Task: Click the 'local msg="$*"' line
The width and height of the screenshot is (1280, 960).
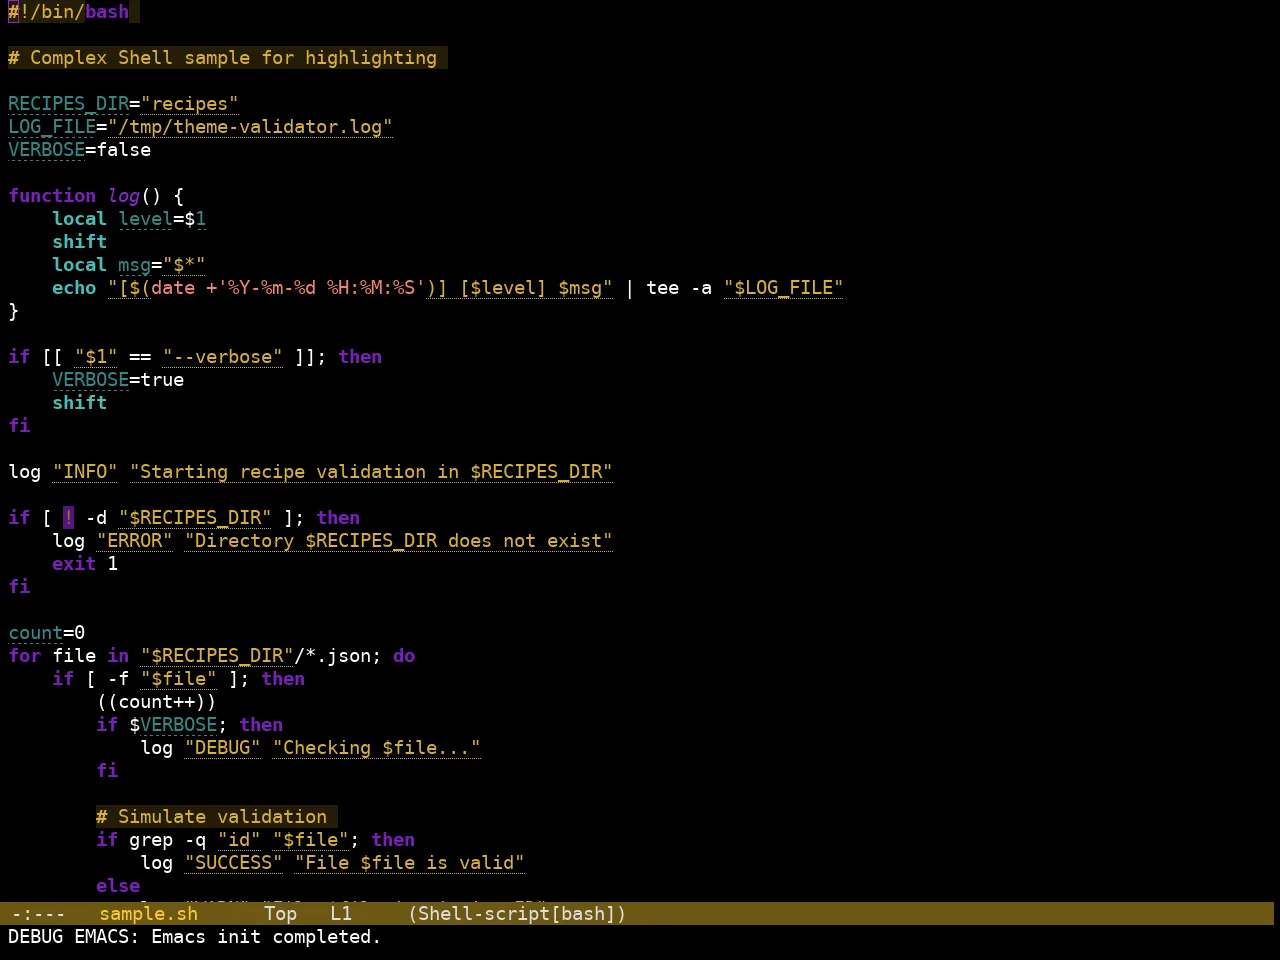Action: click(129, 265)
